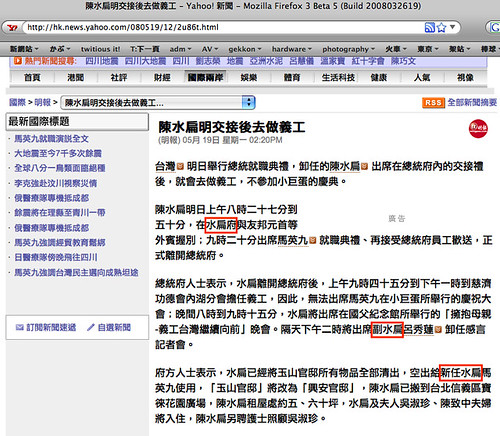500x436 pixels.
Task: Click trending search term 四川地震
Action: [102, 61]
